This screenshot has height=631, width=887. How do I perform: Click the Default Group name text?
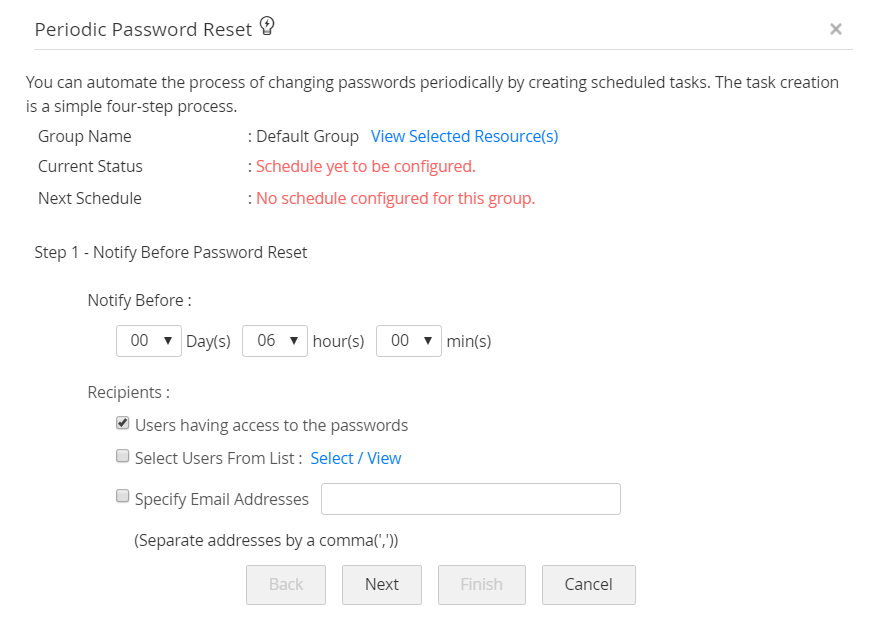307,136
